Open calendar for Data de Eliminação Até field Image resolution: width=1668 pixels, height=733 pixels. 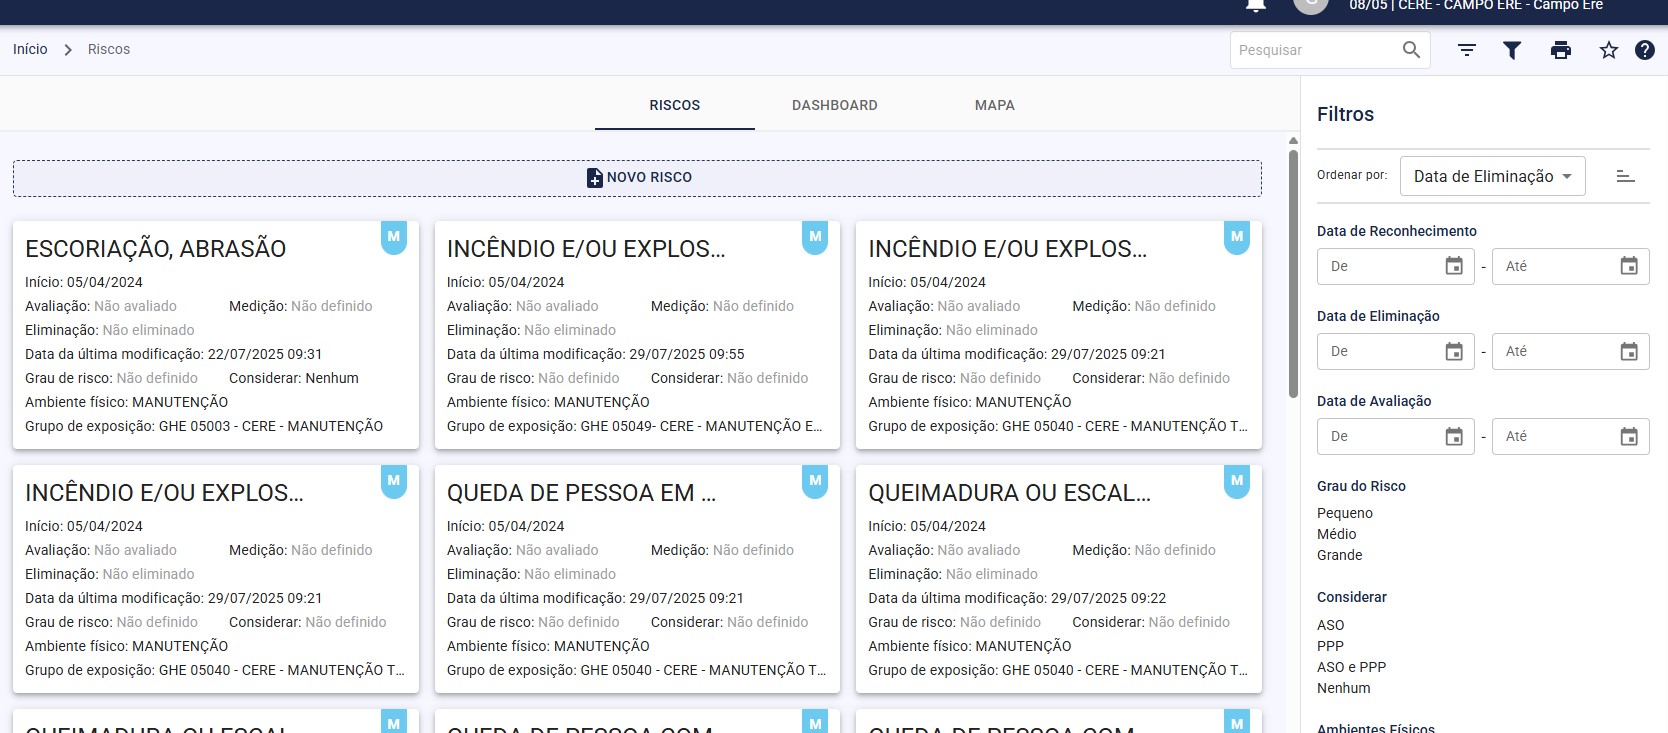coord(1628,351)
